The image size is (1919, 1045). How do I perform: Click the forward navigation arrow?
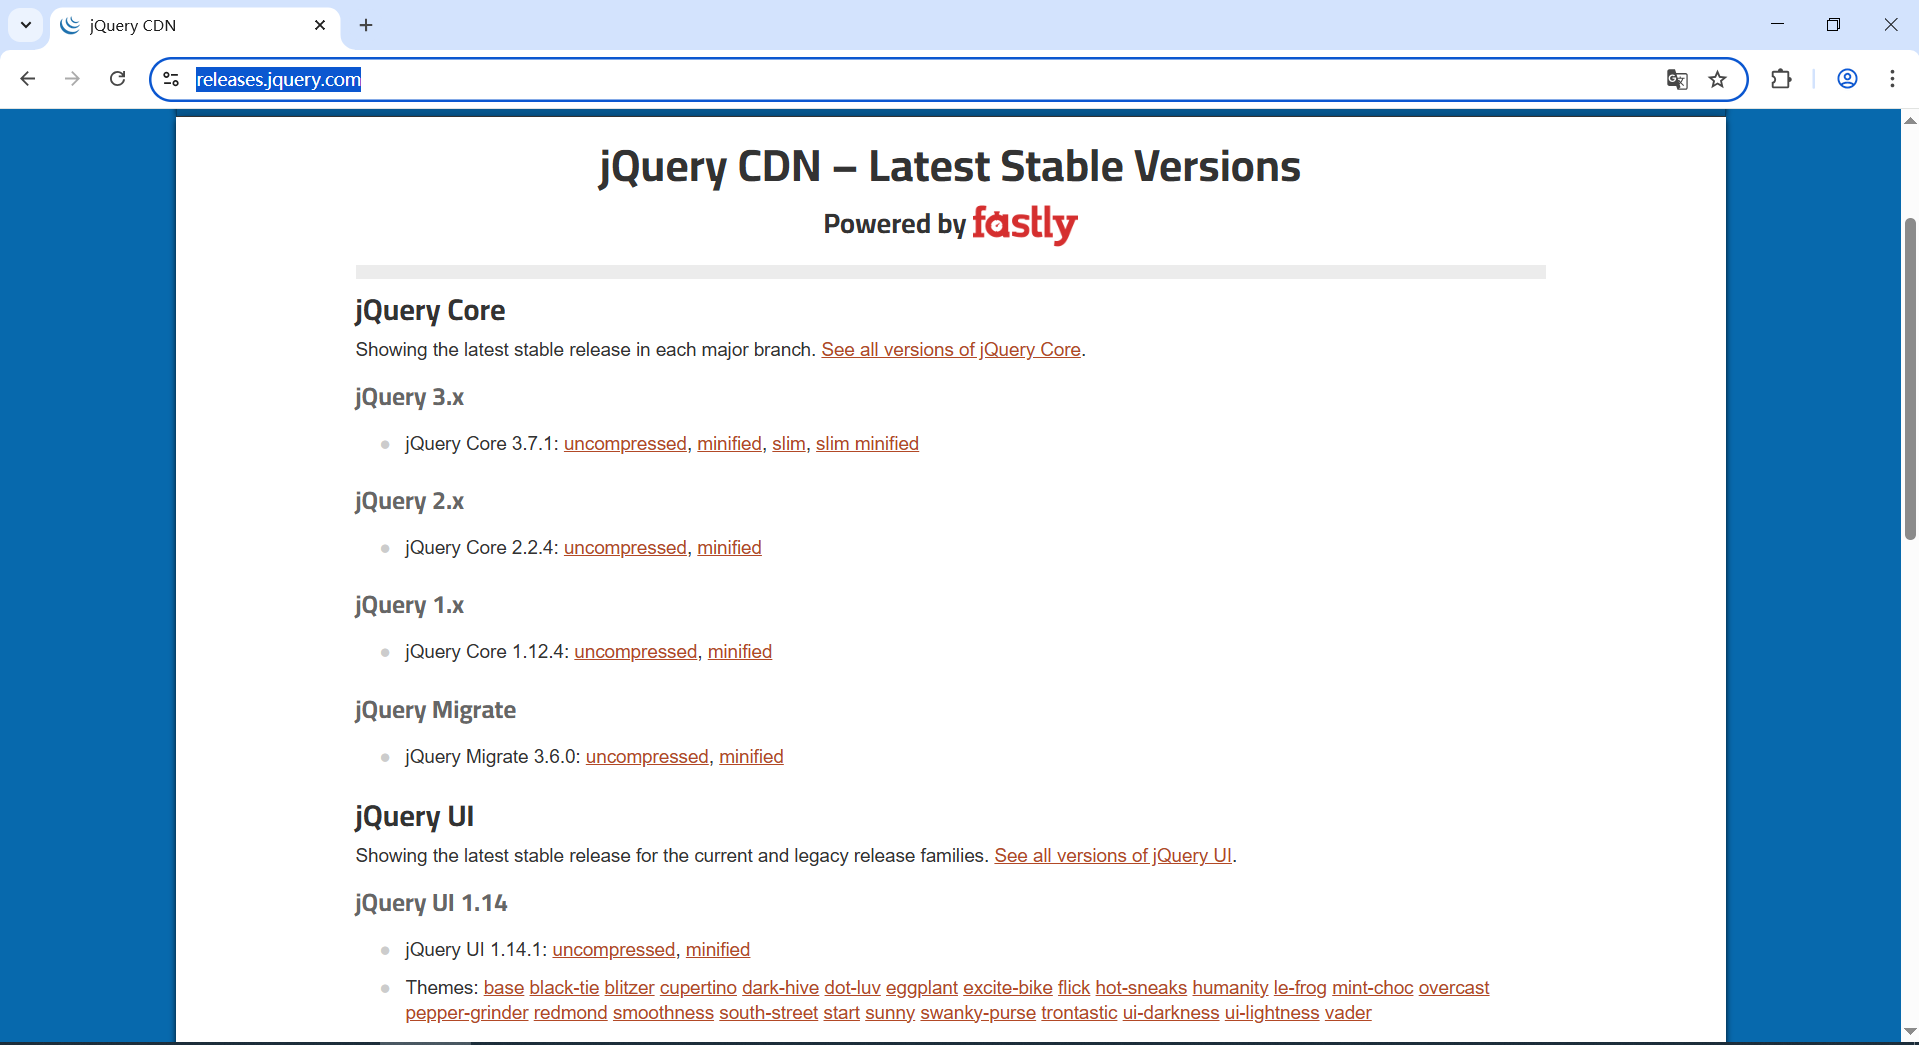click(72, 79)
